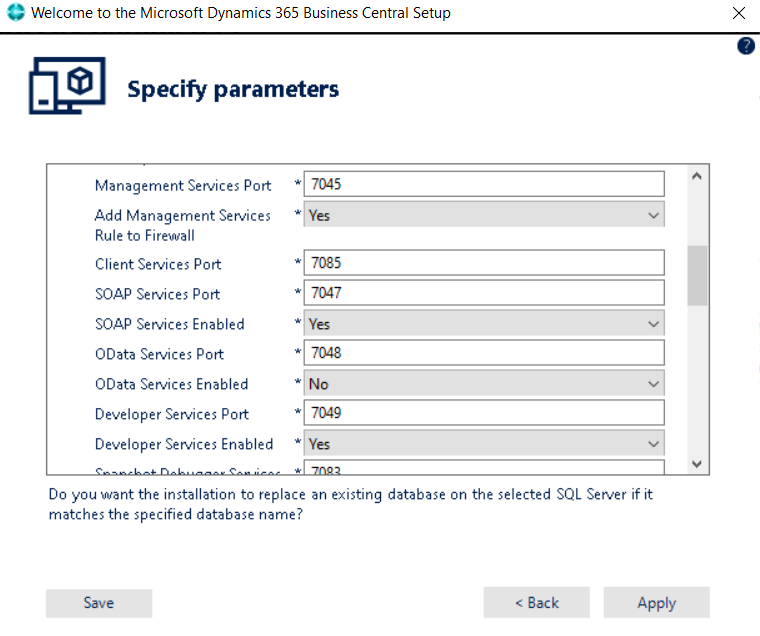Screen dimensions: 760x636
Task: Open the OData Services Enabled dropdown
Action: click(x=484, y=383)
